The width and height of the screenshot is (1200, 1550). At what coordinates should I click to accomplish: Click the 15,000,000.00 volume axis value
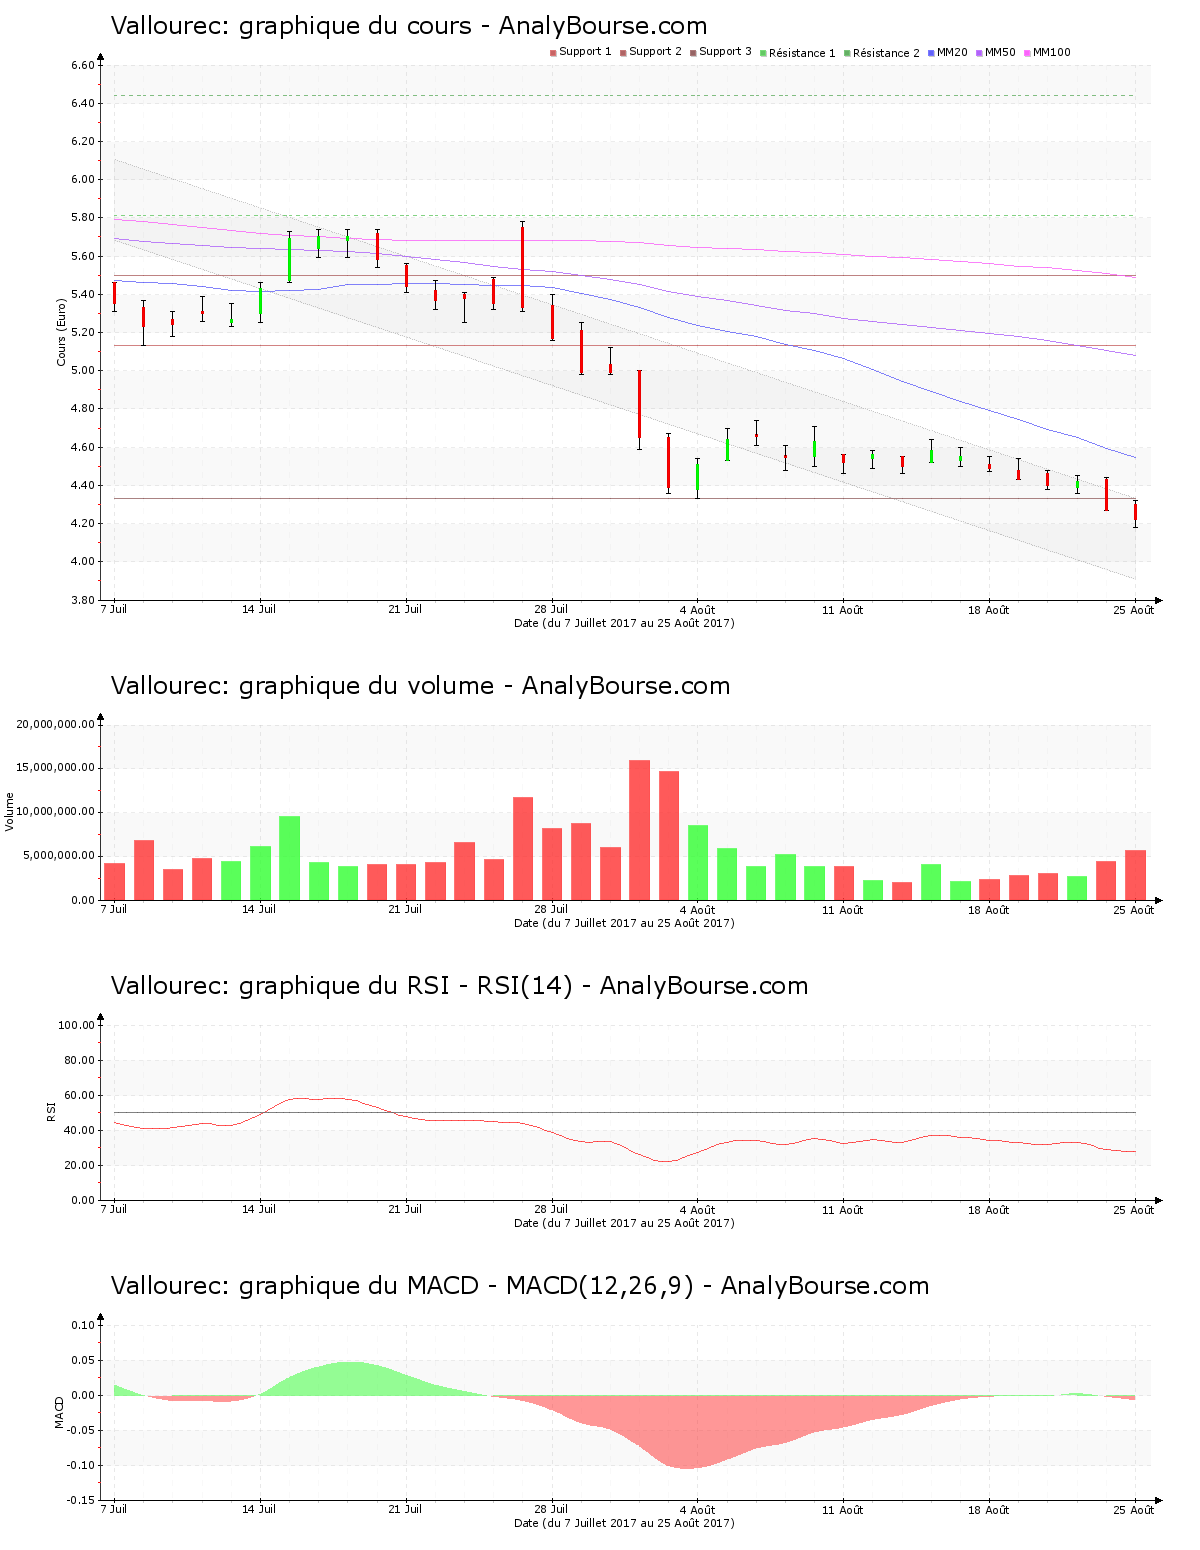(x=56, y=768)
